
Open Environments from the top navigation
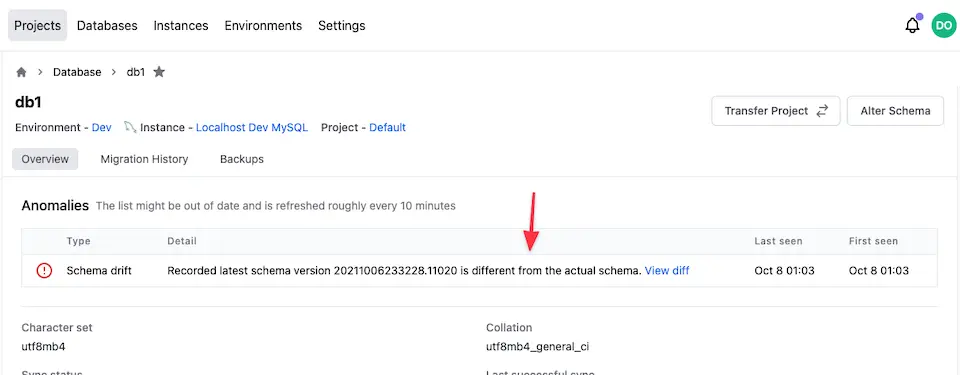pyautogui.click(x=263, y=26)
